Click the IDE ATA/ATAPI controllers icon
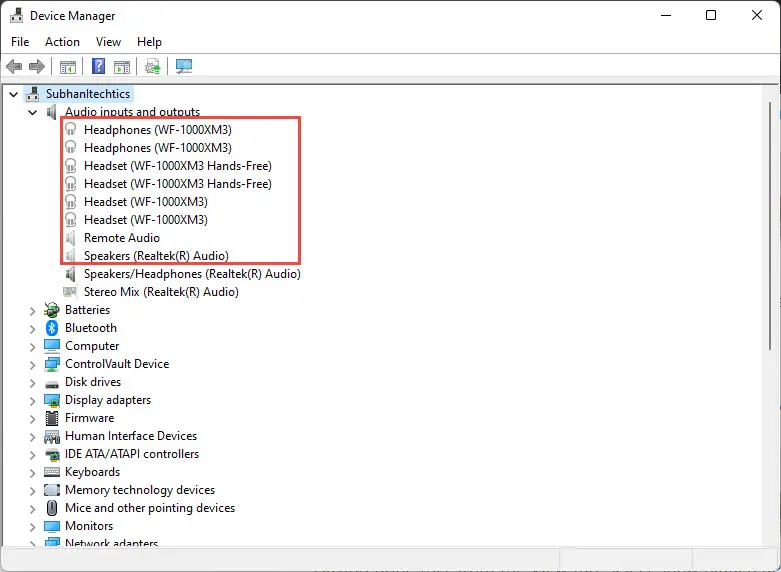This screenshot has width=781, height=572. coord(52,454)
